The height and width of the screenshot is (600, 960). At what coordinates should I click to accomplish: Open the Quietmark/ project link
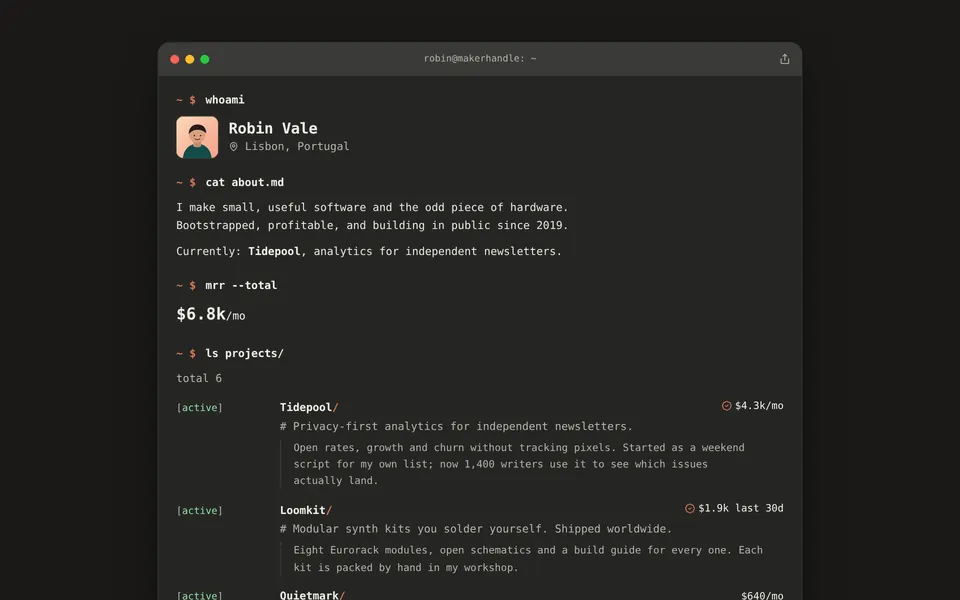(x=312, y=595)
